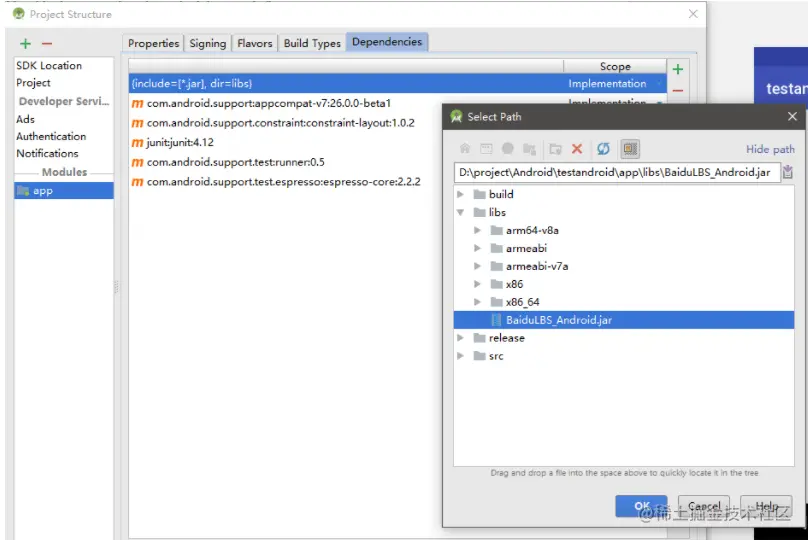Click the Home directory icon in Select Path
This screenshot has height=540, width=808.
click(465, 149)
